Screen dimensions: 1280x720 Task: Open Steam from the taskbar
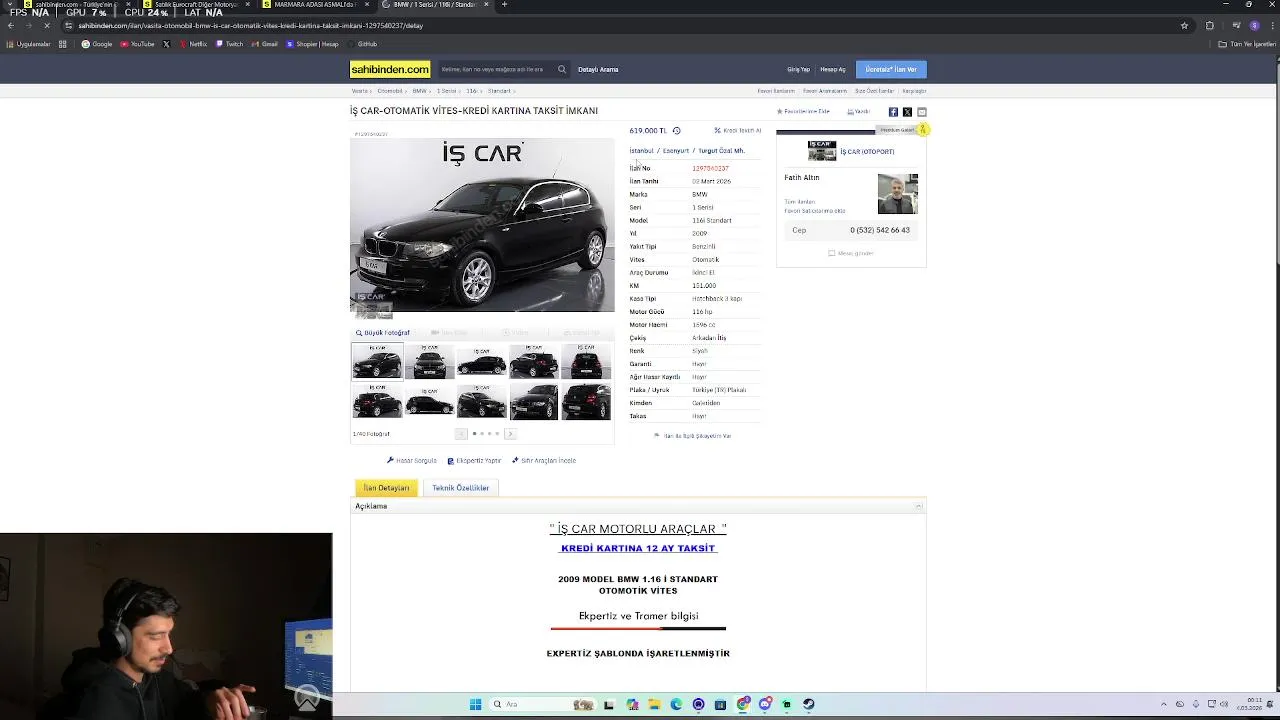(x=808, y=704)
